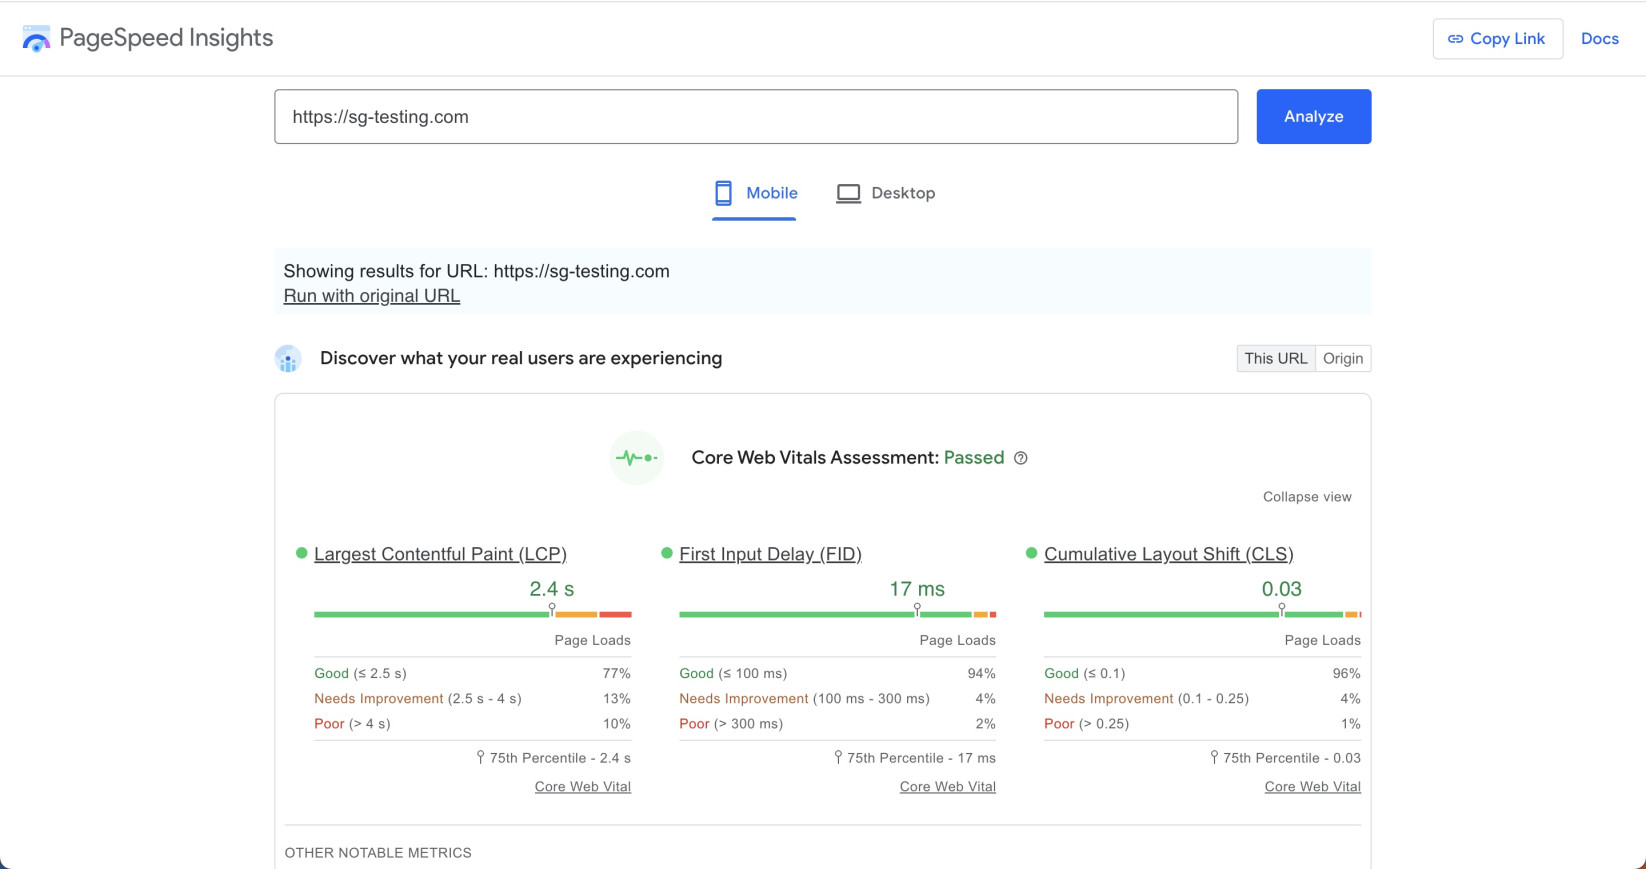The height and width of the screenshot is (869, 1646).
Task: Click the FID value 17 ms
Action: coord(917,589)
